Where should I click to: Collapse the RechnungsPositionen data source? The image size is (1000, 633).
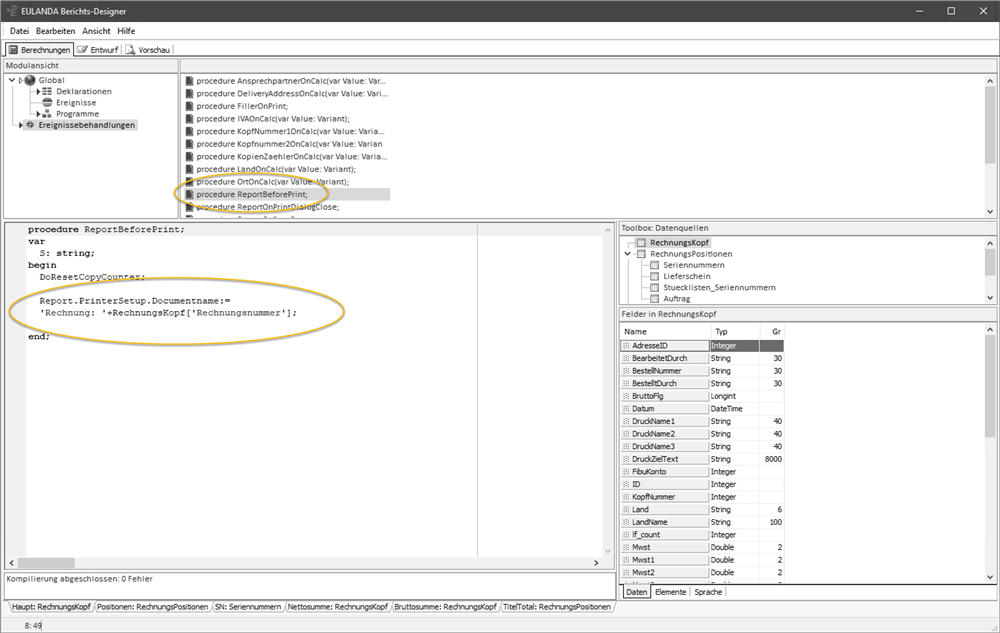tap(628, 254)
